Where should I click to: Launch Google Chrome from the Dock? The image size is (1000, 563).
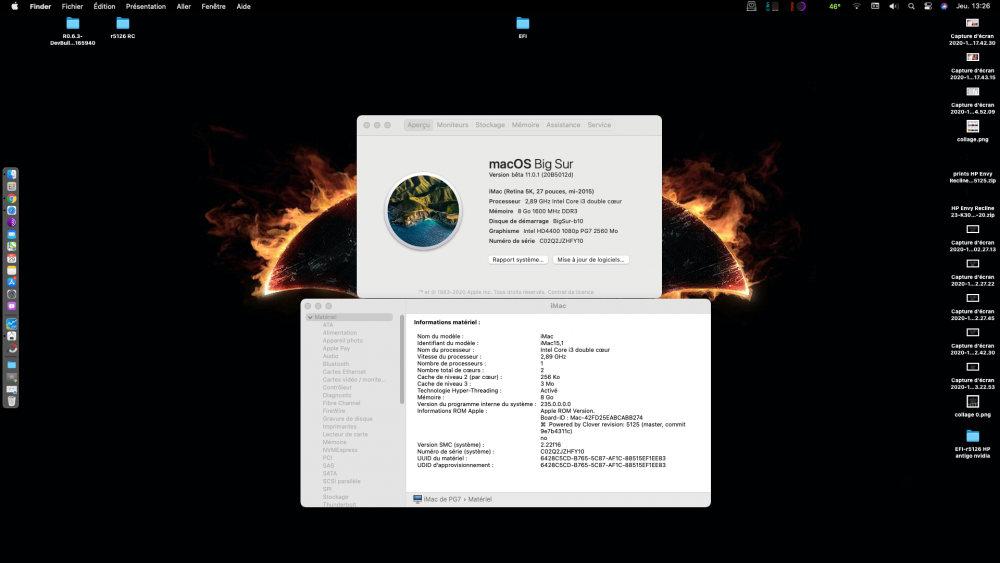coord(11,198)
